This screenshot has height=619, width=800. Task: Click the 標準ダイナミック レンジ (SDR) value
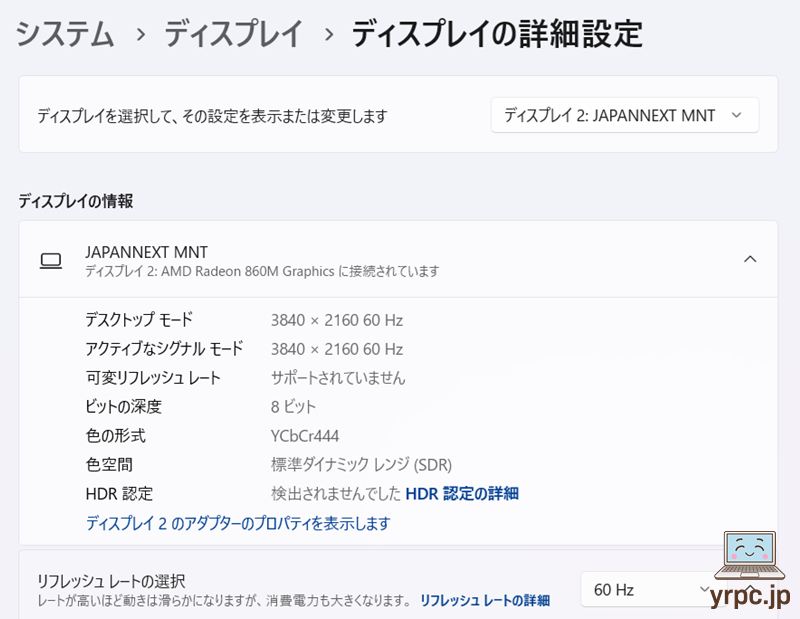coord(361,465)
